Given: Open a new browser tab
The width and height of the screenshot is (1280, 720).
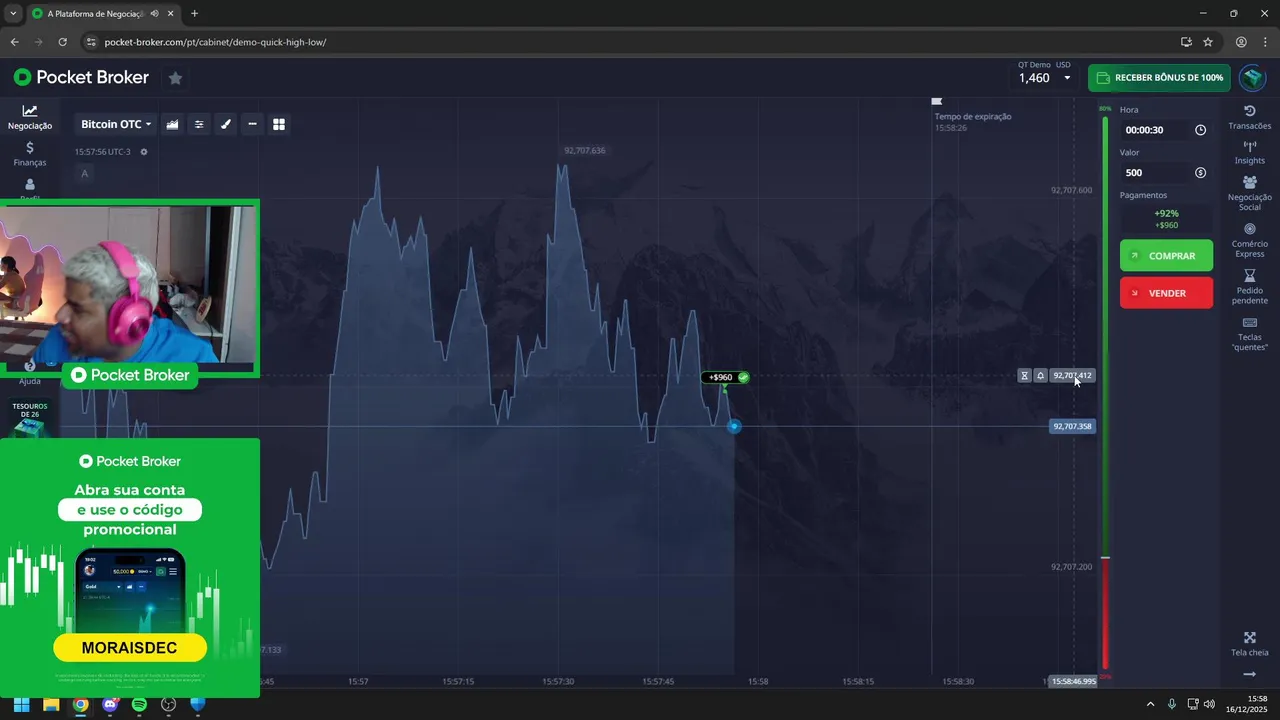Looking at the screenshot, I should point(194,14).
